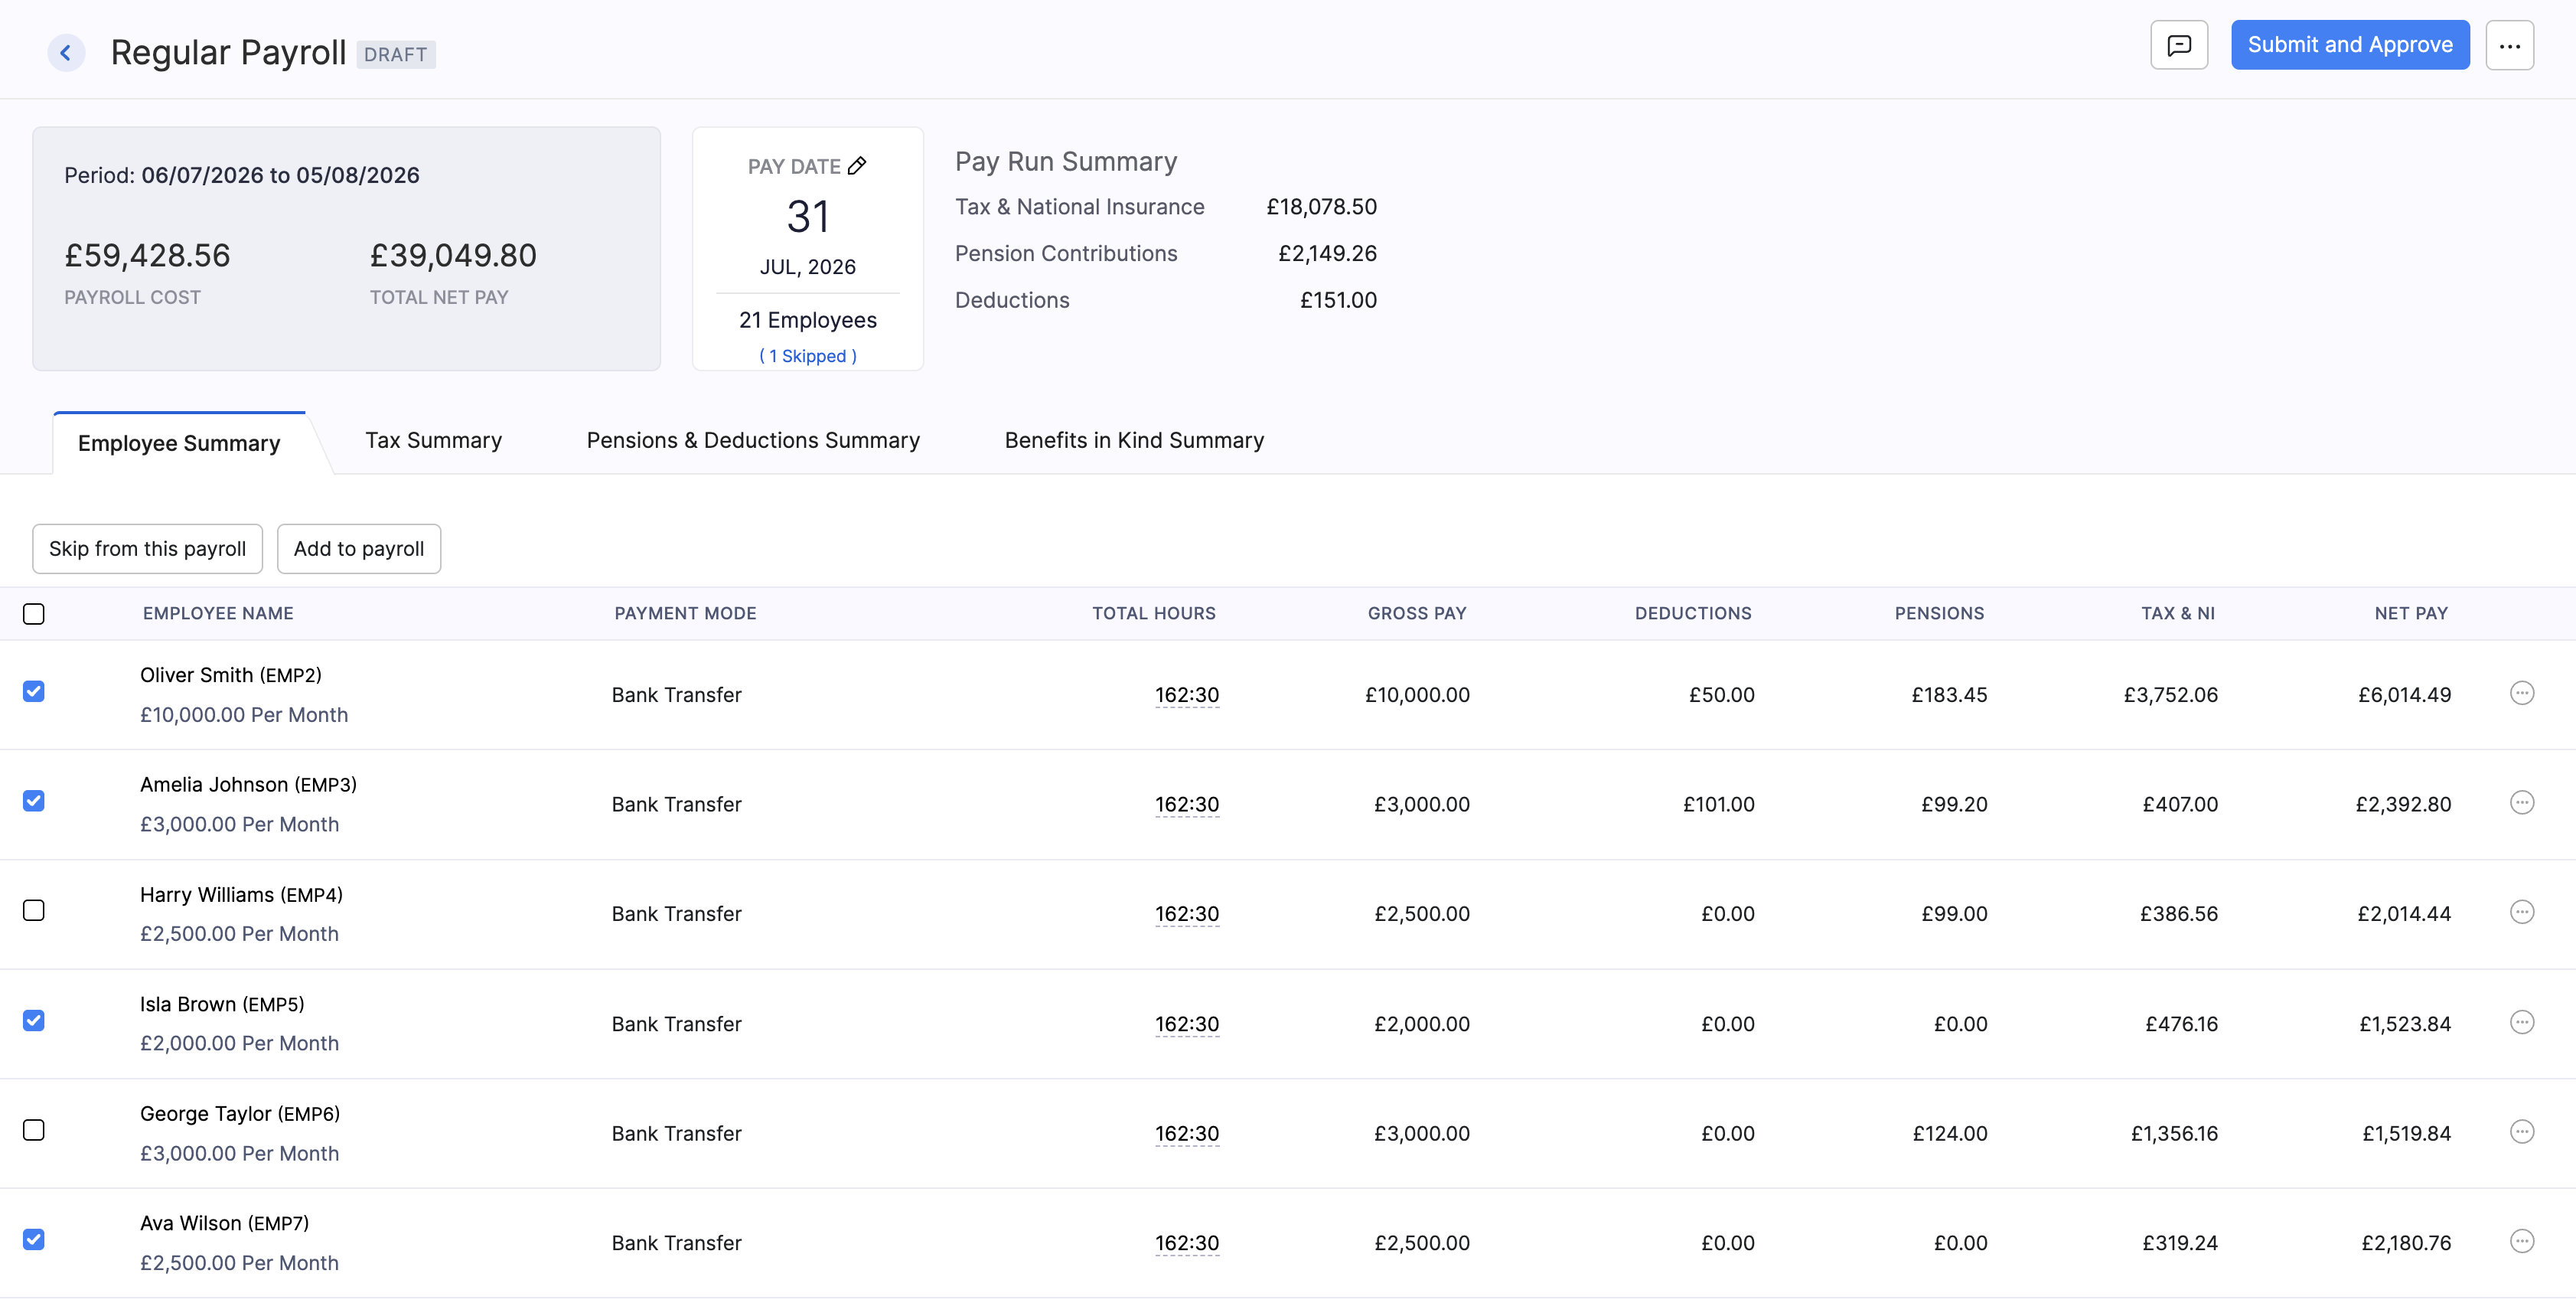Image resolution: width=2576 pixels, height=1303 pixels.
Task: Click the £10,000.00 Per Month salary text
Action: [244, 715]
